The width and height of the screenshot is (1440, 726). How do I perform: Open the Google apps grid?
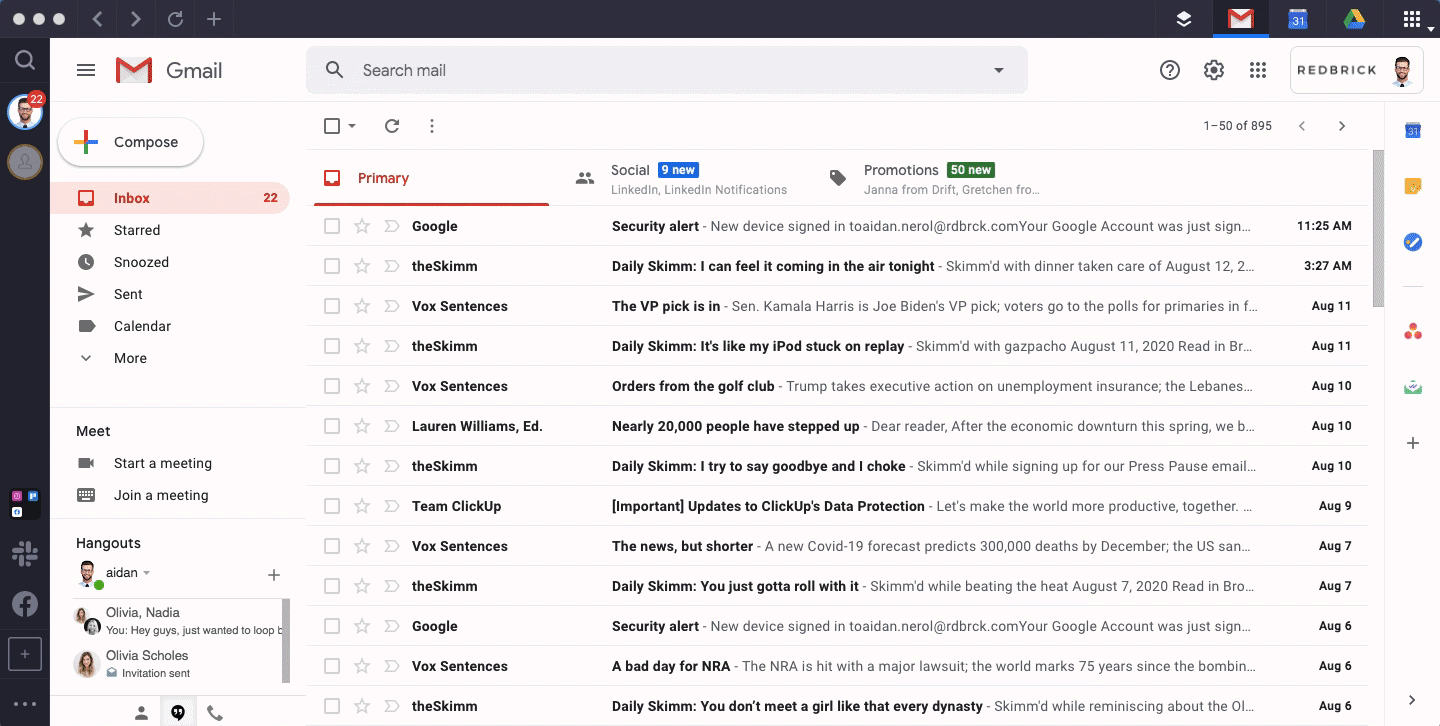click(1258, 70)
